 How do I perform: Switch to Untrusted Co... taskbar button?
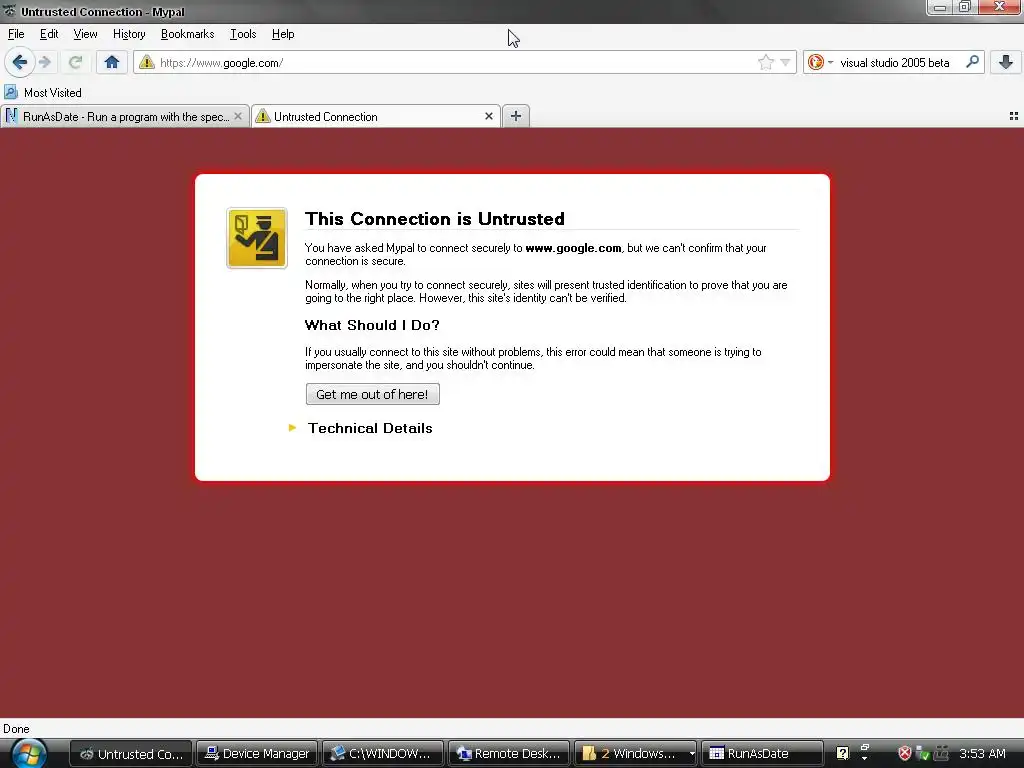point(131,754)
